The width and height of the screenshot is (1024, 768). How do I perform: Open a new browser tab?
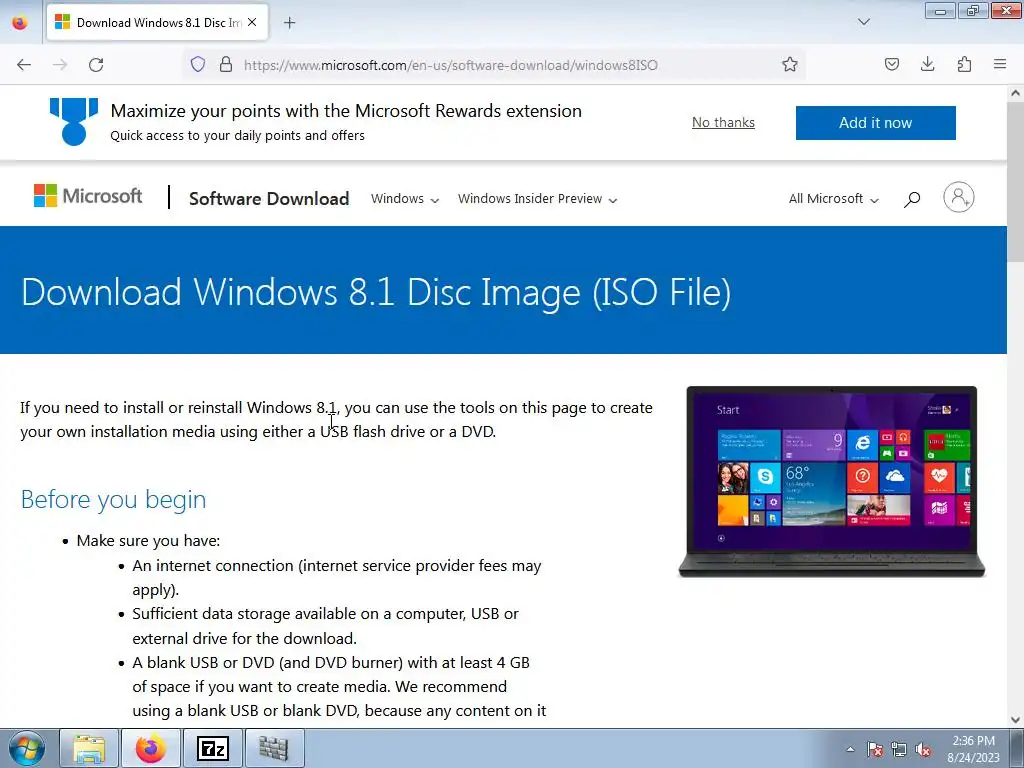pos(290,23)
